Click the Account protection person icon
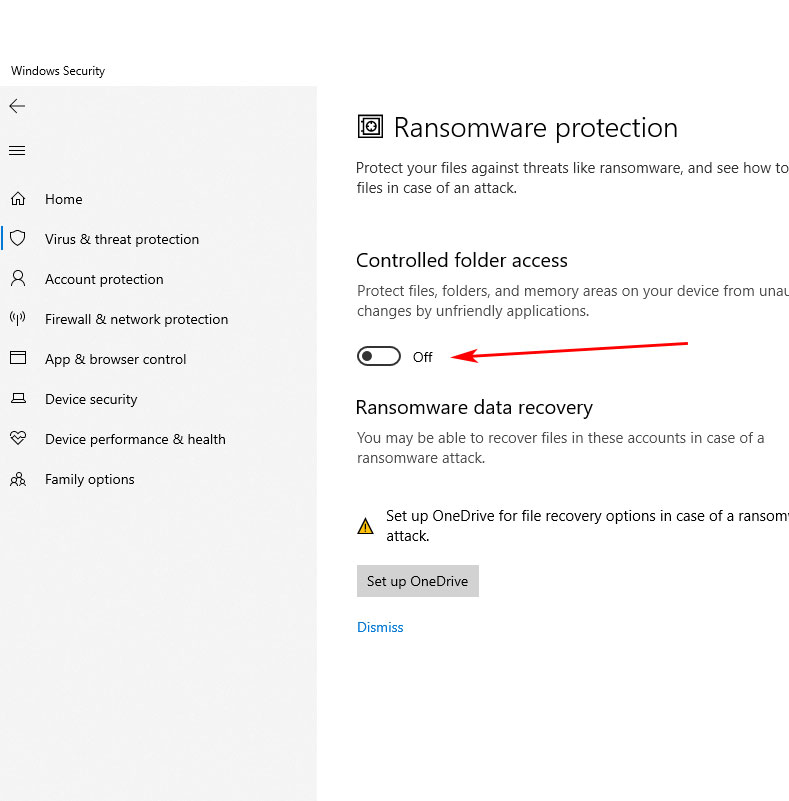The height and width of the screenshot is (801, 789). pyautogui.click(x=18, y=278)
